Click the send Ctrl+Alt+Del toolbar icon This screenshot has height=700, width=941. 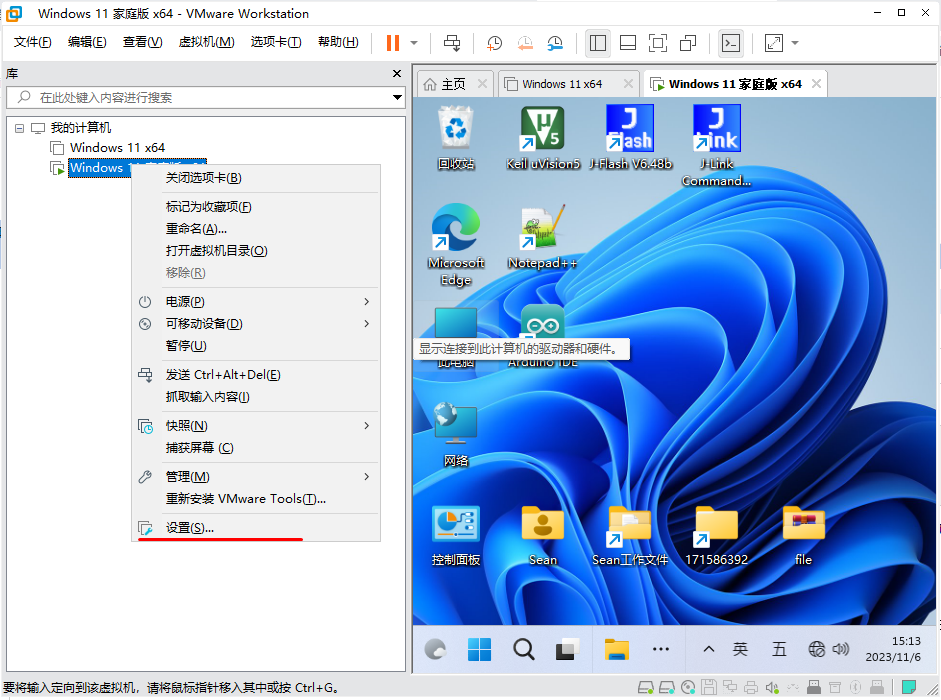point(452,43)
